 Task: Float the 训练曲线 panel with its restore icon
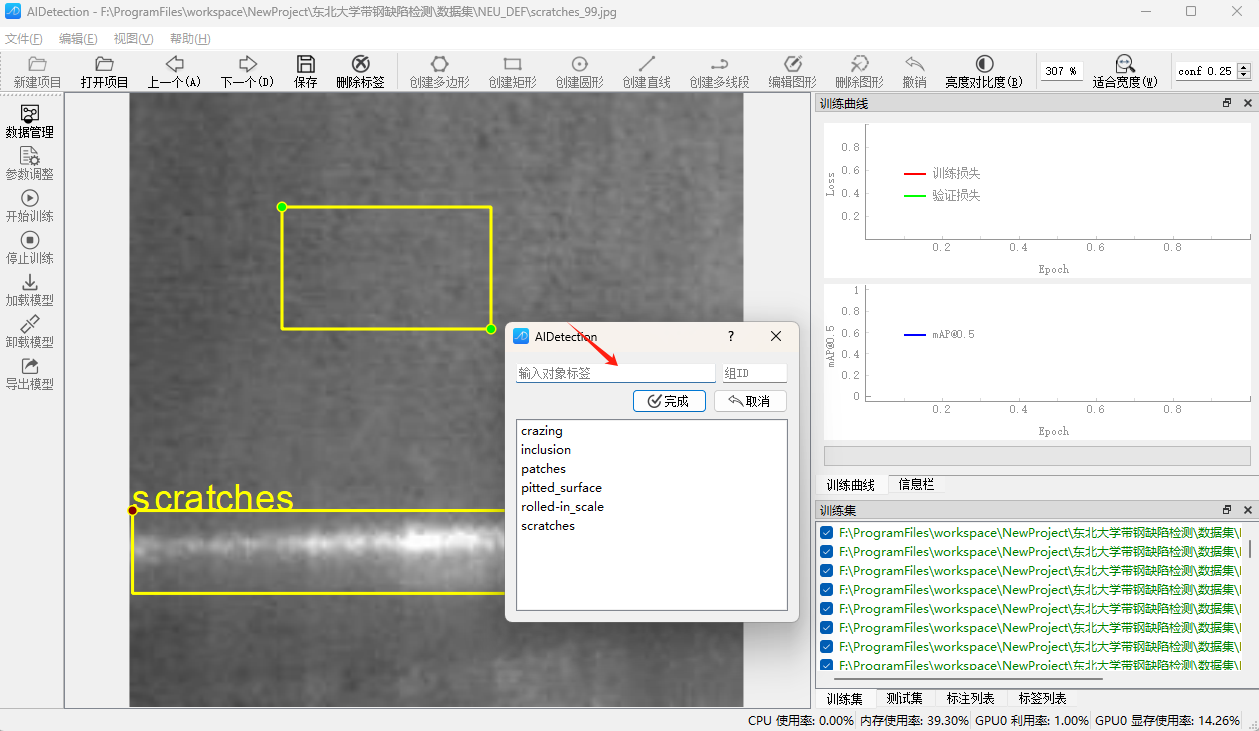point(1227,103)
